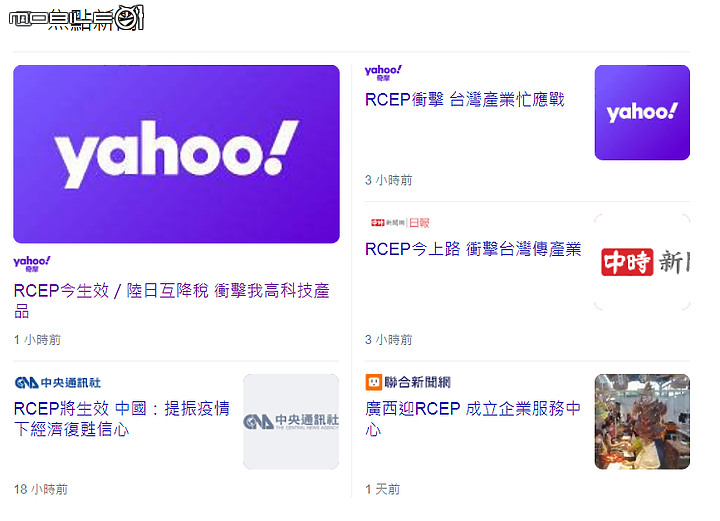
Task: Open headline RCEP今上路 衝擊台灣傳產業
Action: (x=473, y=249)
